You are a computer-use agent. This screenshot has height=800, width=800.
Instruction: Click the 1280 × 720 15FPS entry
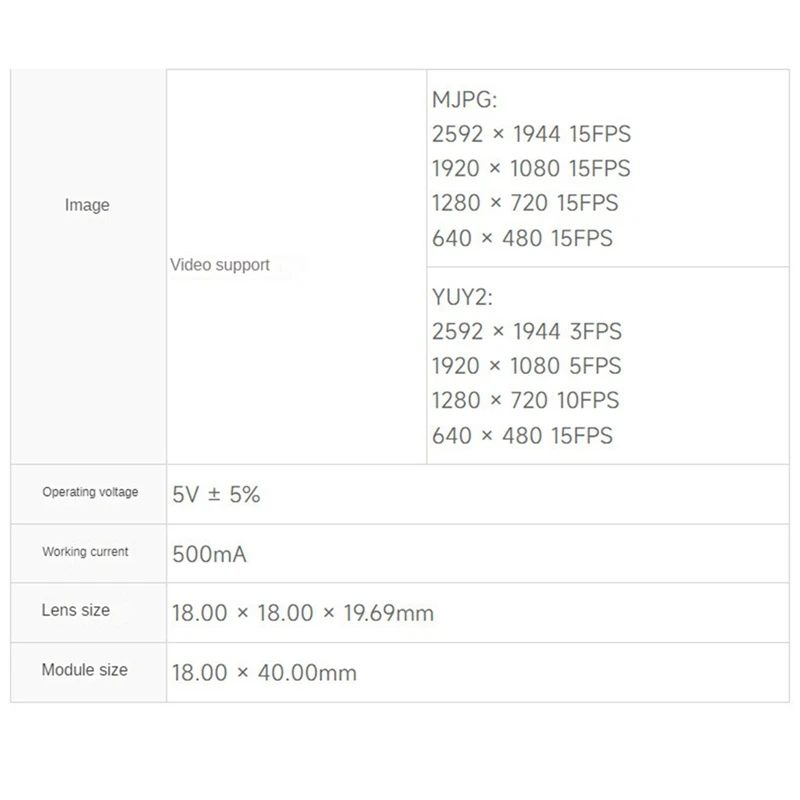click(525, 203)
